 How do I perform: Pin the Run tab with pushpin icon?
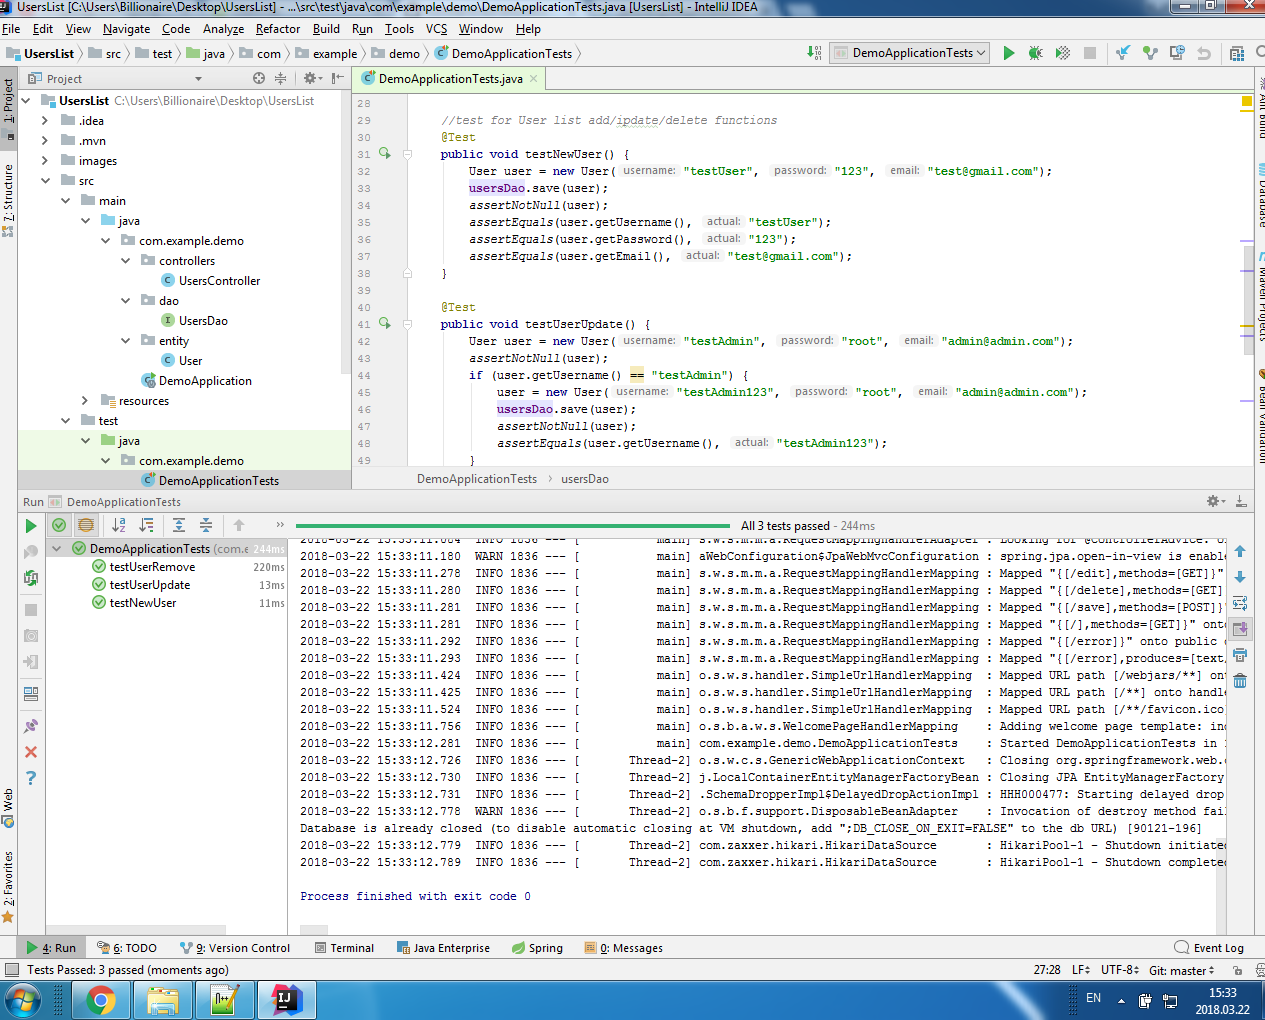31,726
